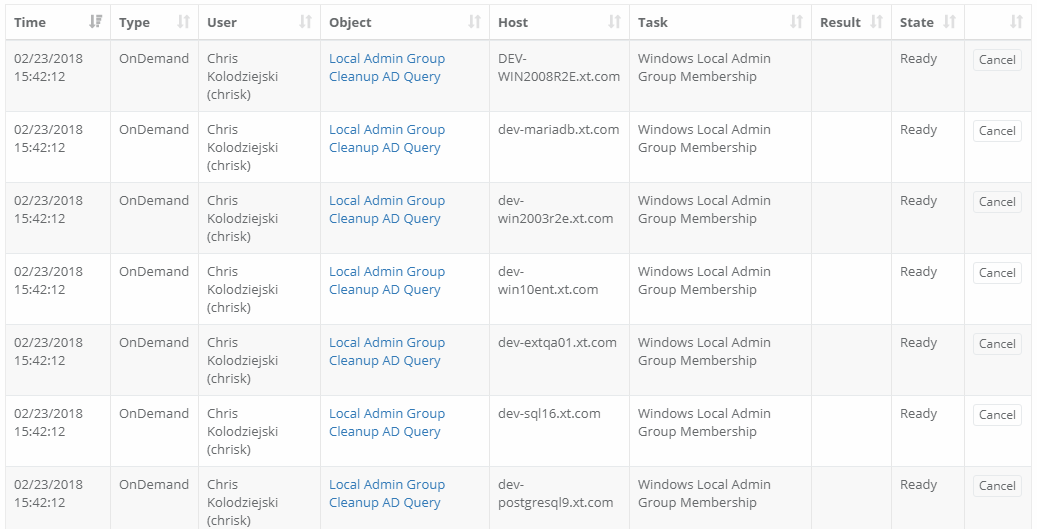Image resolution: width=1037 pixels, height=529 pixels.
Task: Open the Object link in the dev-sql16 row
Action: click(386, 422)
